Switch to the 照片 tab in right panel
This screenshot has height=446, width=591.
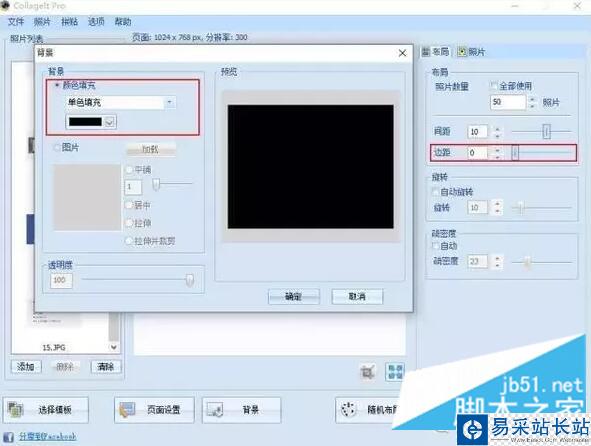coord(471,52)
